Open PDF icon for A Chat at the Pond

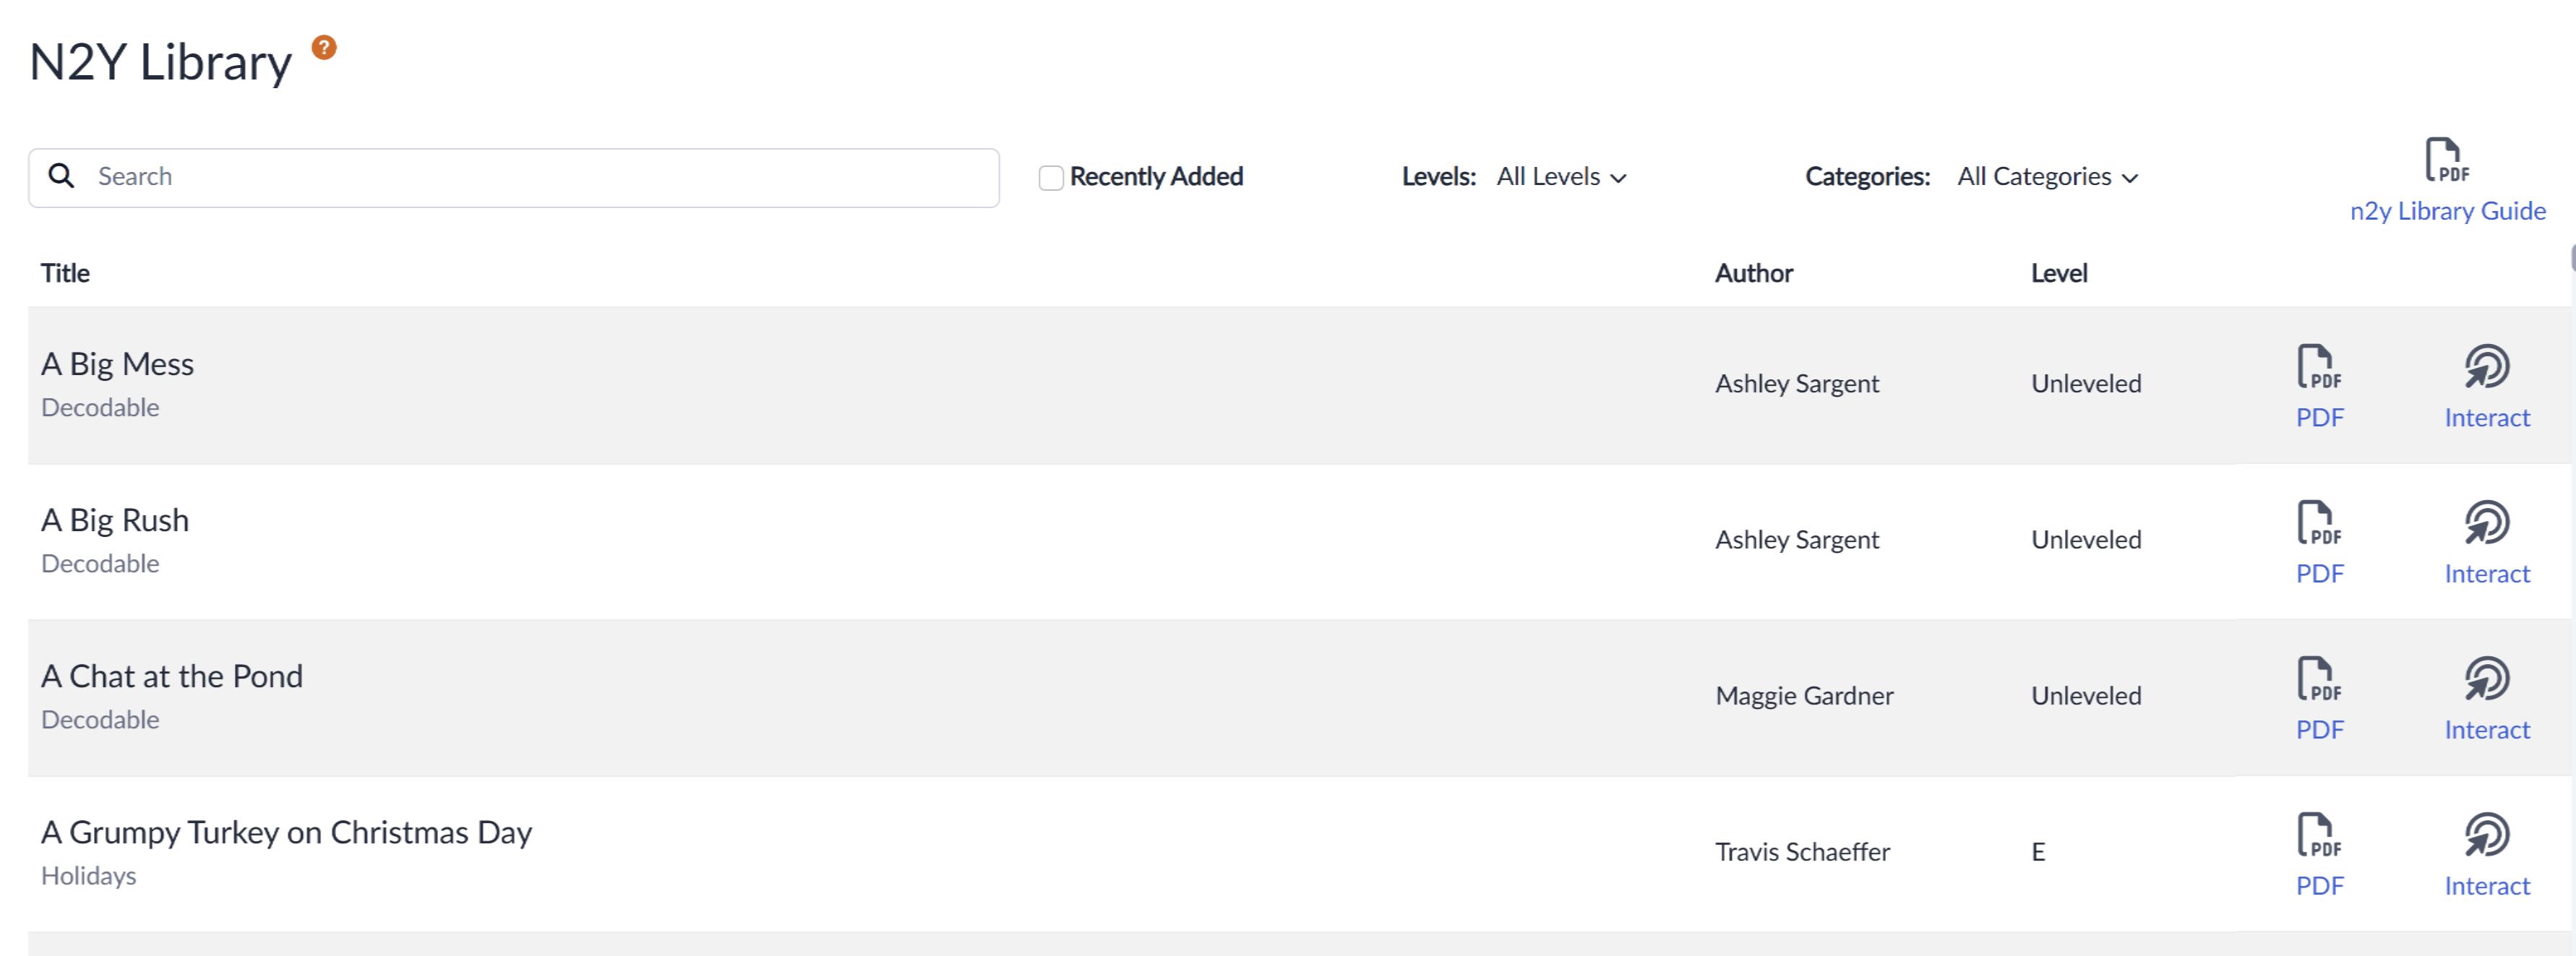(2319, 678)
